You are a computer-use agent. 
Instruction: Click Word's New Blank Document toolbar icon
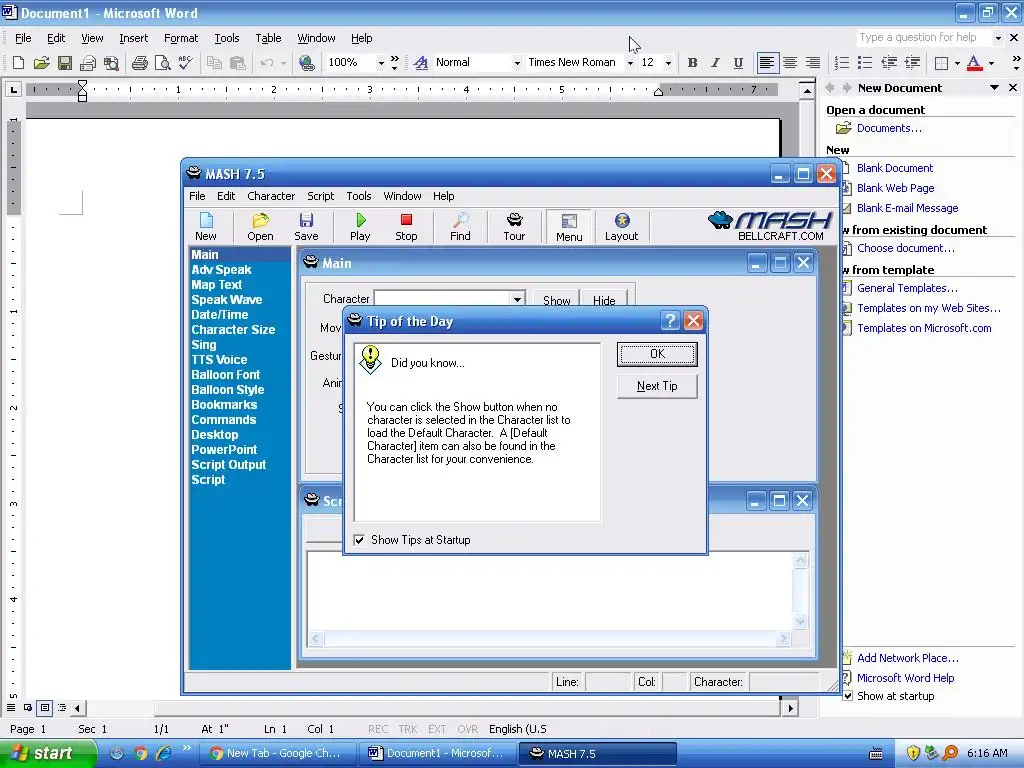[18, 63]
